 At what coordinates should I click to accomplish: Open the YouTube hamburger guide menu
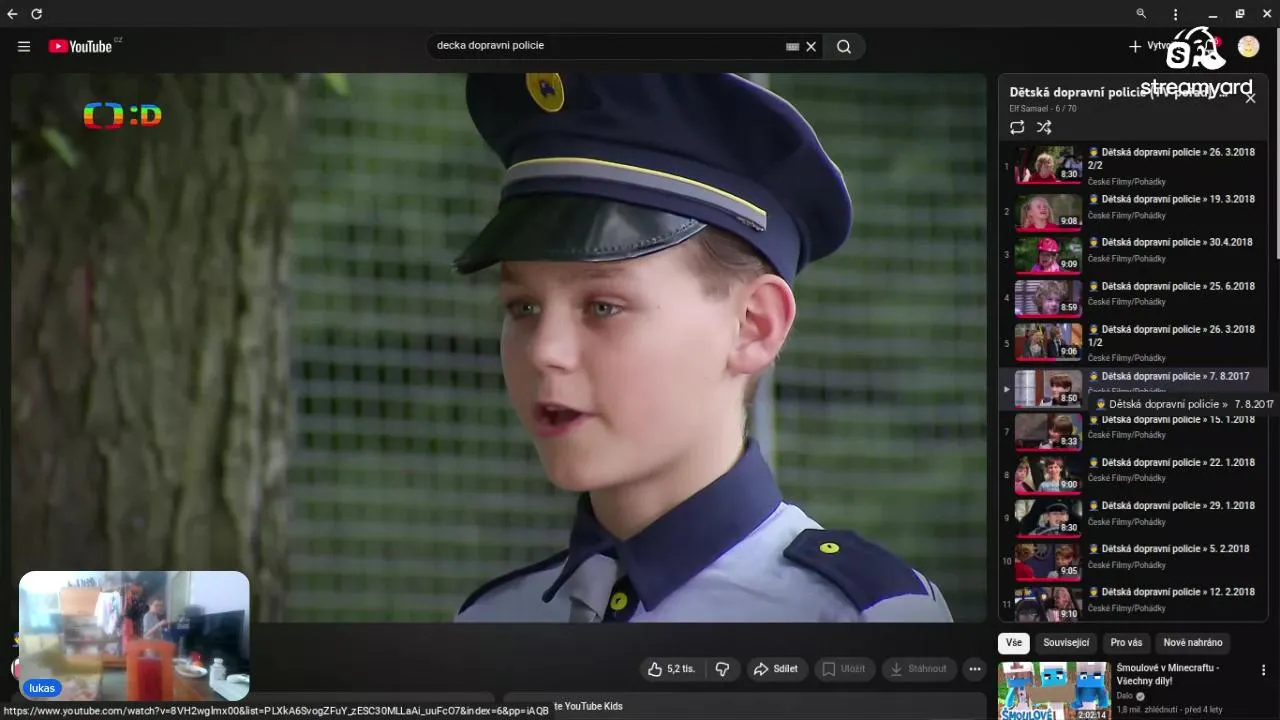click(x=24, y=46)
